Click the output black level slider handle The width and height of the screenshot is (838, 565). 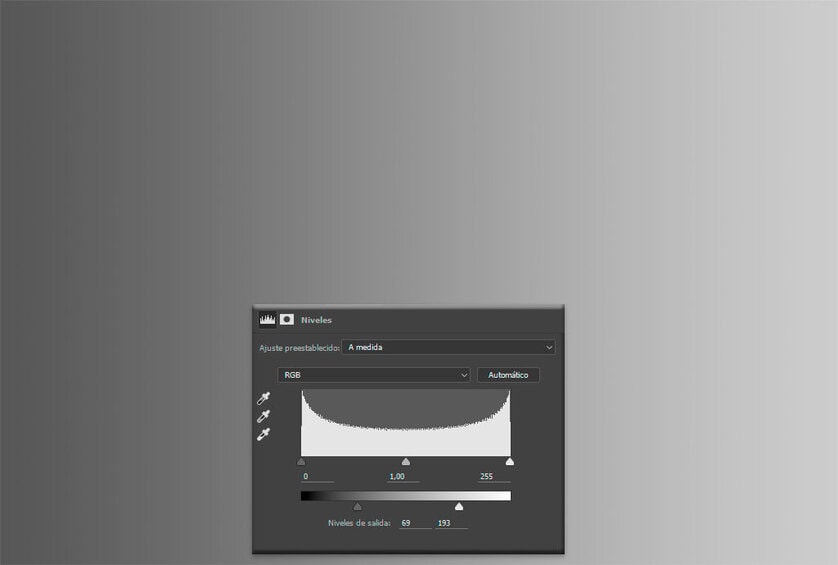click(x=358, y=506)
